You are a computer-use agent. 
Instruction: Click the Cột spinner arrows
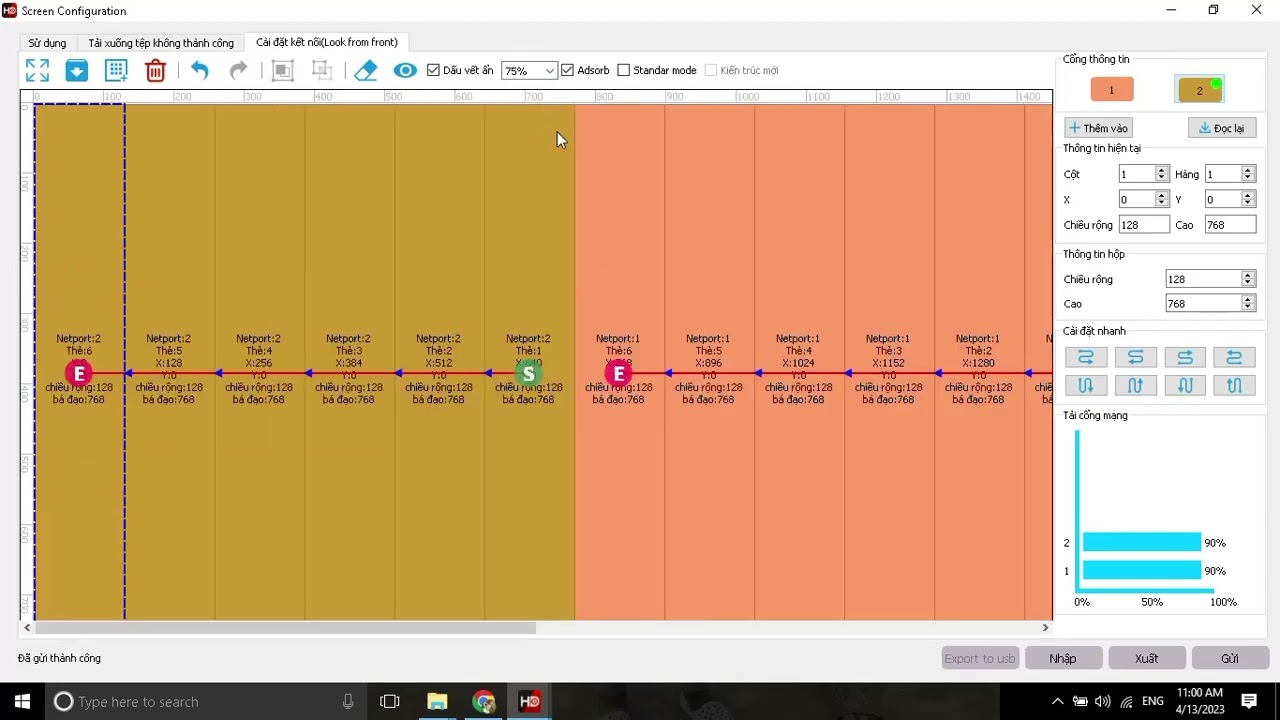tap(1161, 174)
